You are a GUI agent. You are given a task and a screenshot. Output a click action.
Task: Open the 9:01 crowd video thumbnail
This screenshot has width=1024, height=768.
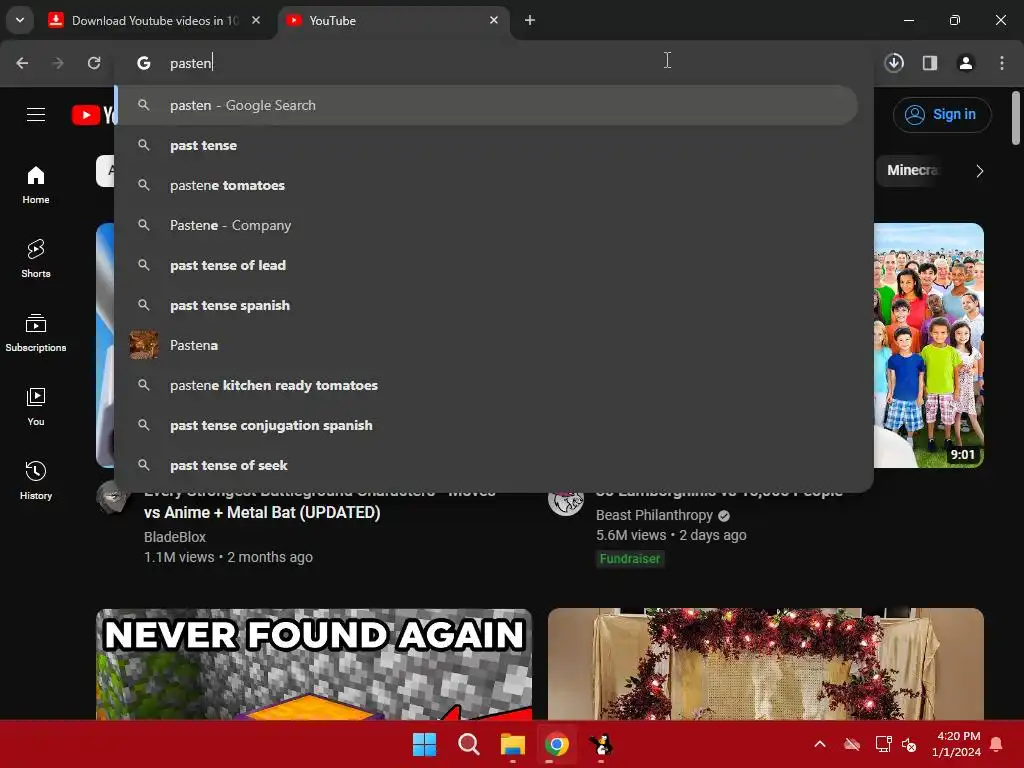coord(929,345)
